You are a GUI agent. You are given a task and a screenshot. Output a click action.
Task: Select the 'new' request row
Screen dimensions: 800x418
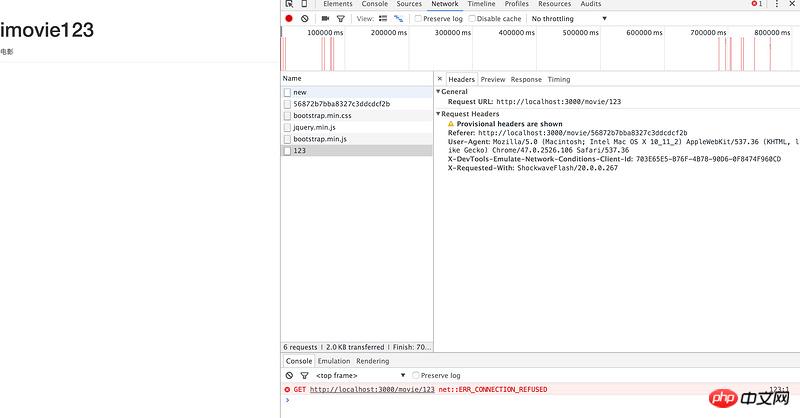tap(357, 92)
